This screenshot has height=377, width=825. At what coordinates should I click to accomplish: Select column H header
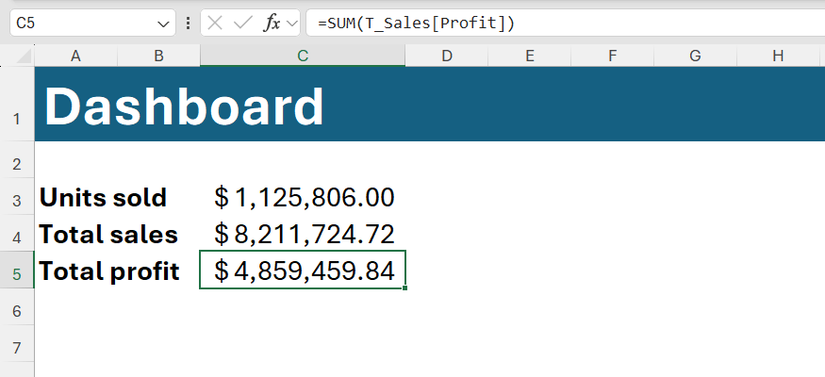point(778,56)
